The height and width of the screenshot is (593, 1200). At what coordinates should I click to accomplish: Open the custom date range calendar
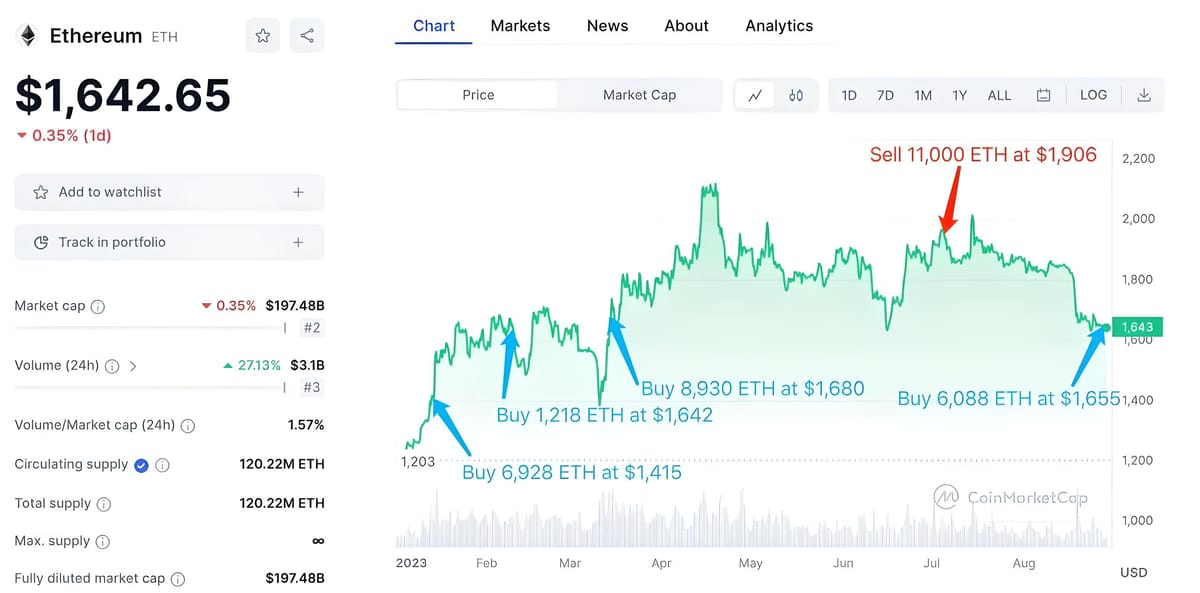pos(1043,93)
